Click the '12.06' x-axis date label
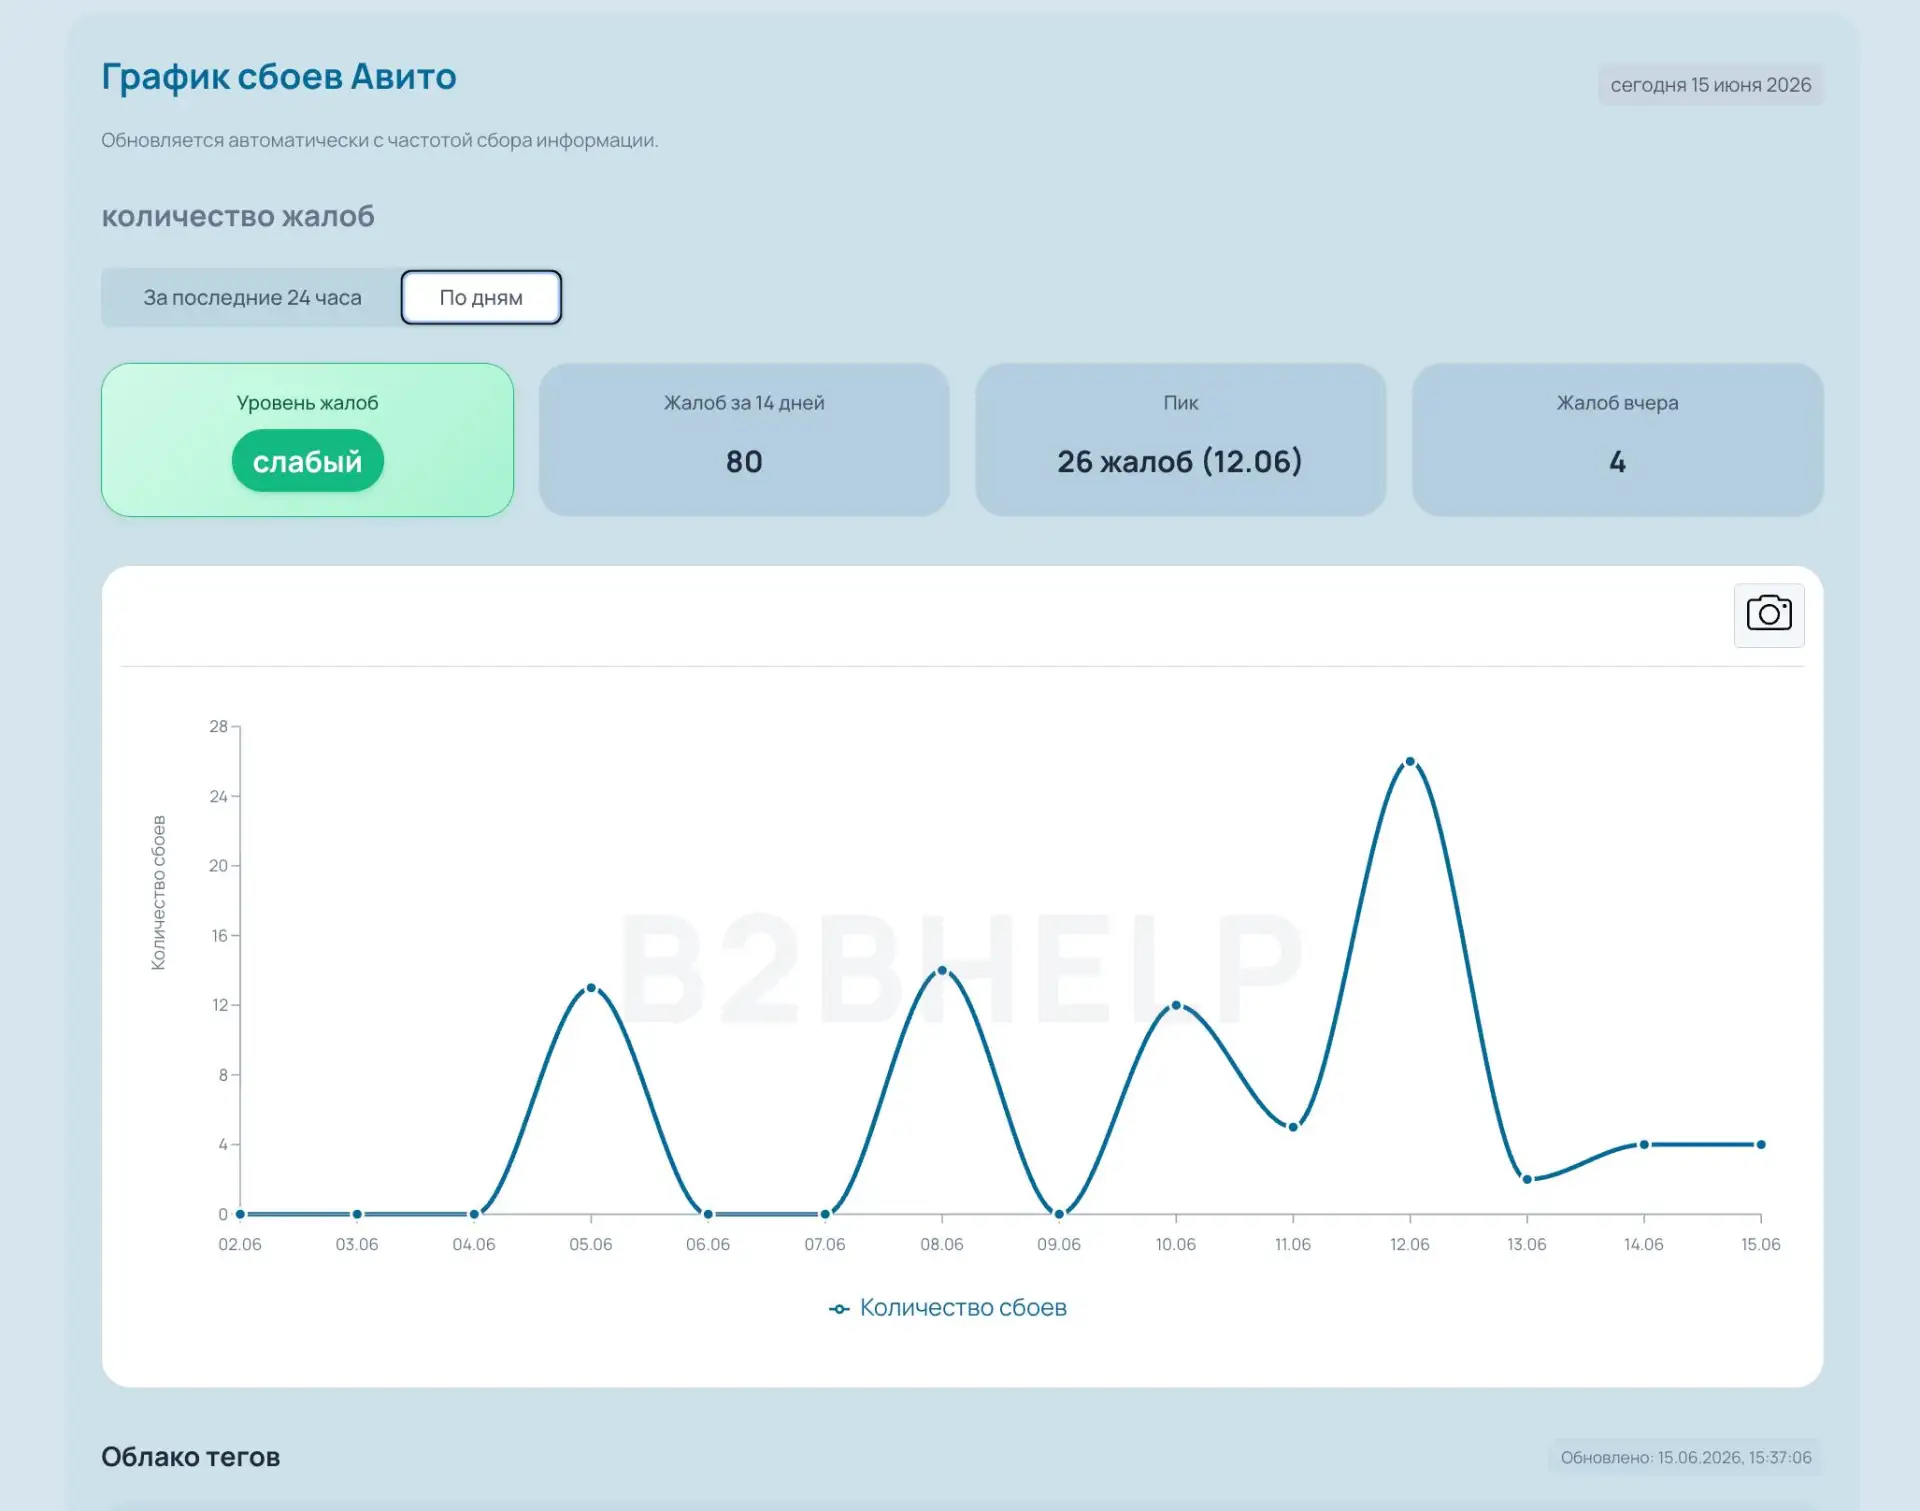This screenshot has height=1511, width=1920. pyautogui.click(x=1410, y=1244)
